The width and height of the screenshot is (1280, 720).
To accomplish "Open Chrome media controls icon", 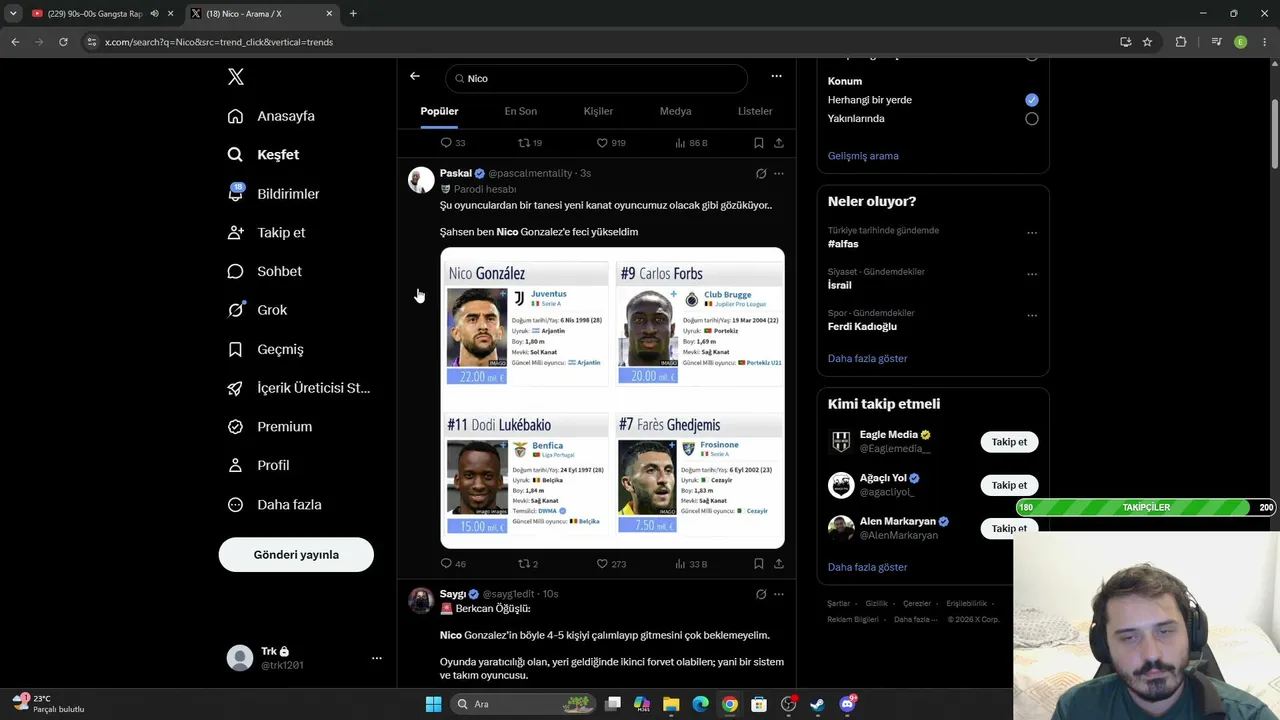I will coord(1216,42).
